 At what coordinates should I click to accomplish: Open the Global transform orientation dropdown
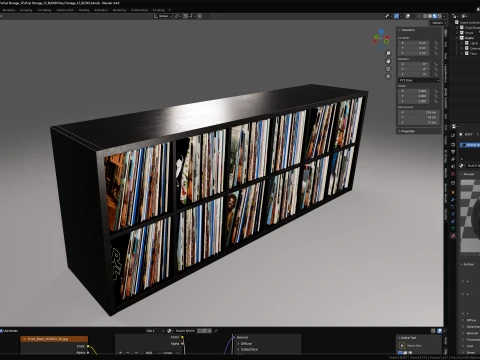click(x=163, y=16)
